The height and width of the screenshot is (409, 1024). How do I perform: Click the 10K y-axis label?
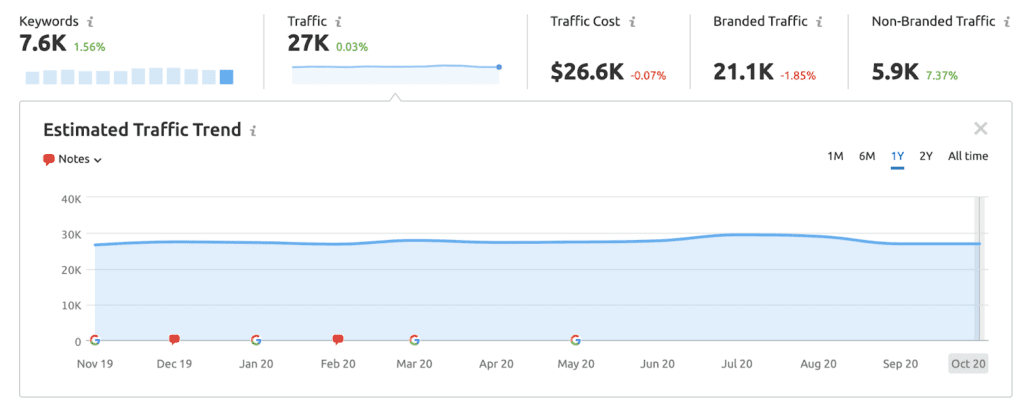(x=69, y=305)
